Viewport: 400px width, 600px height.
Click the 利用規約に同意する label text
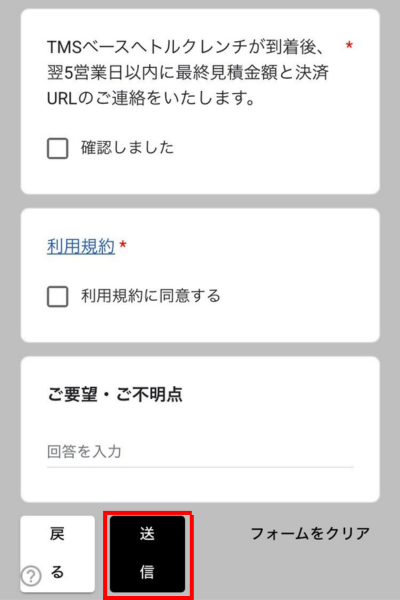coord(150,296)
